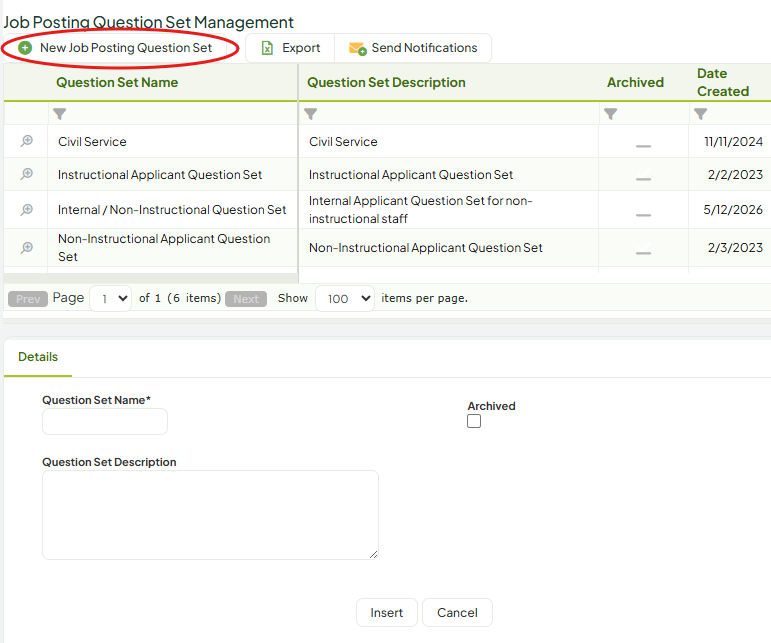The image size is (771, 643).
Task: Click the Non-Instructional Applicant Question Set description cell
Action: [x=449, y=248]
